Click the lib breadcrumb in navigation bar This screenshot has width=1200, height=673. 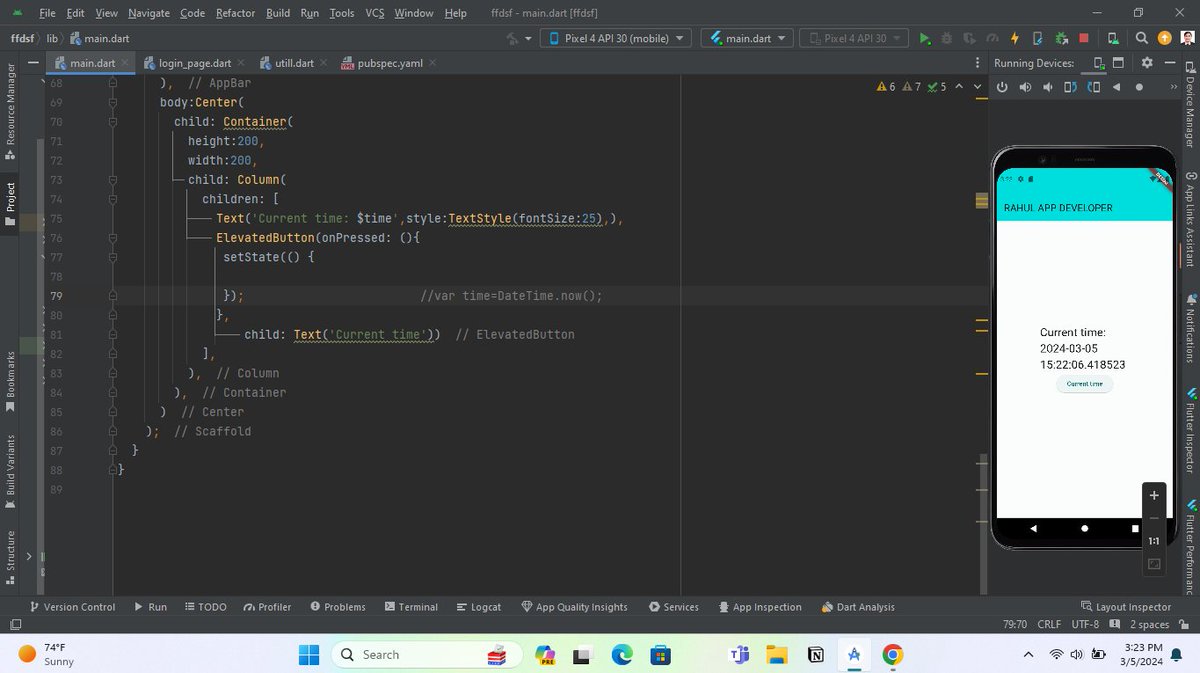53,38
